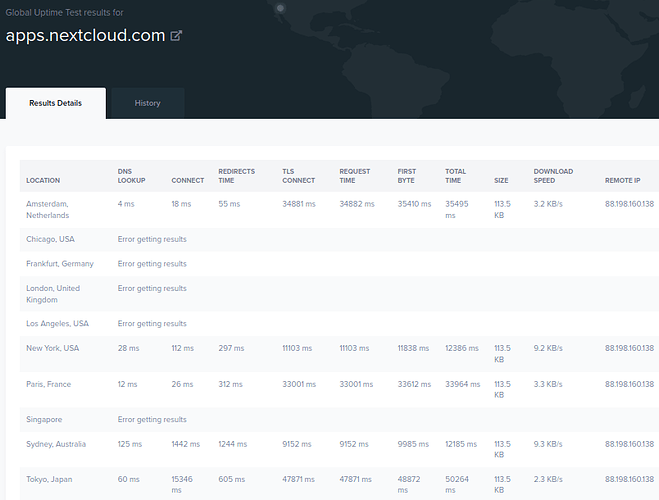Select the Los Angeles, USA location cell
The height and width of the screenshot is (500, 659).
58,323
